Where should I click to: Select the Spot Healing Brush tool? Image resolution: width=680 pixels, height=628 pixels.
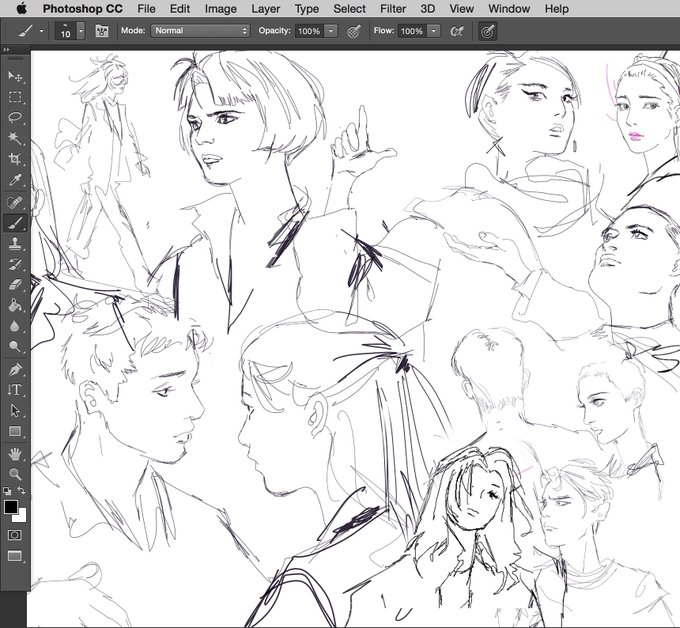pyautogui.click(x=15, y=203)
